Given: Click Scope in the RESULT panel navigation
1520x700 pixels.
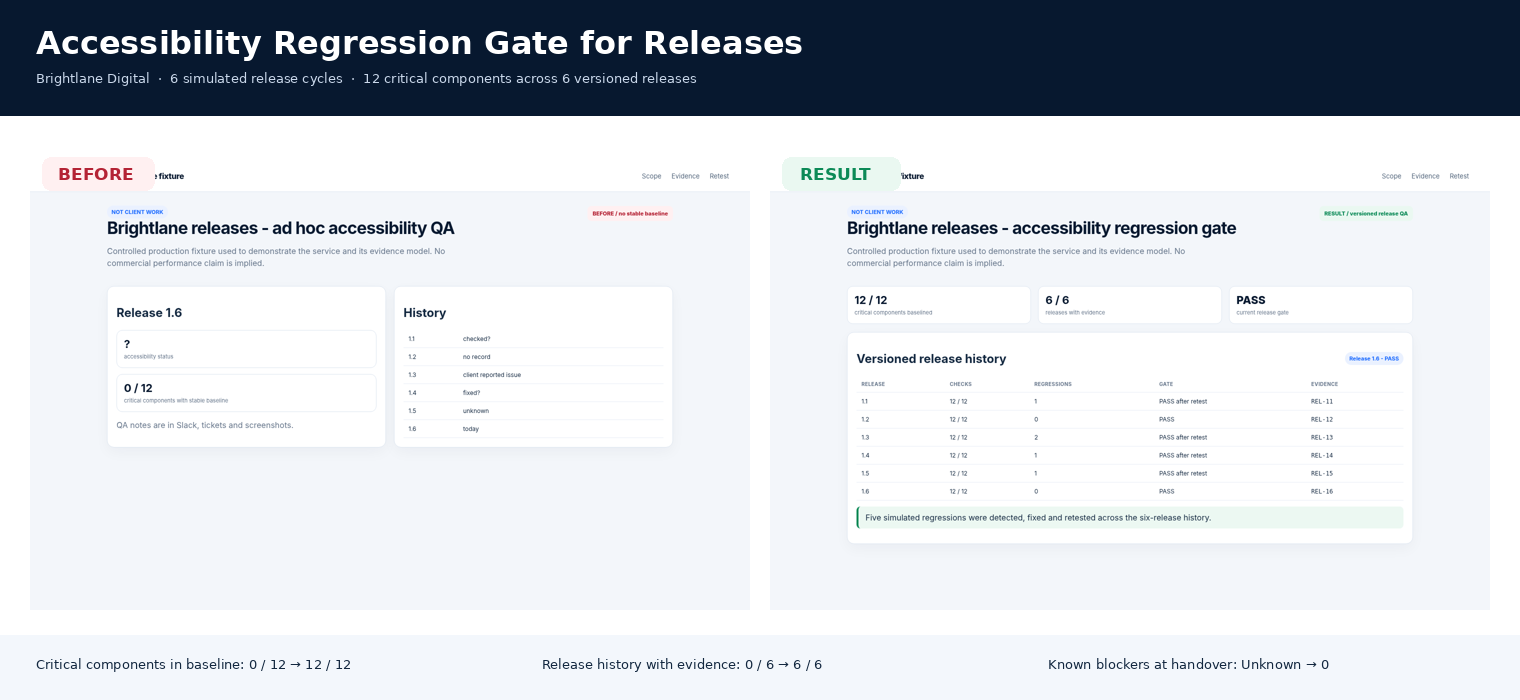Looking at the screenshot, I should [1391, 176].
